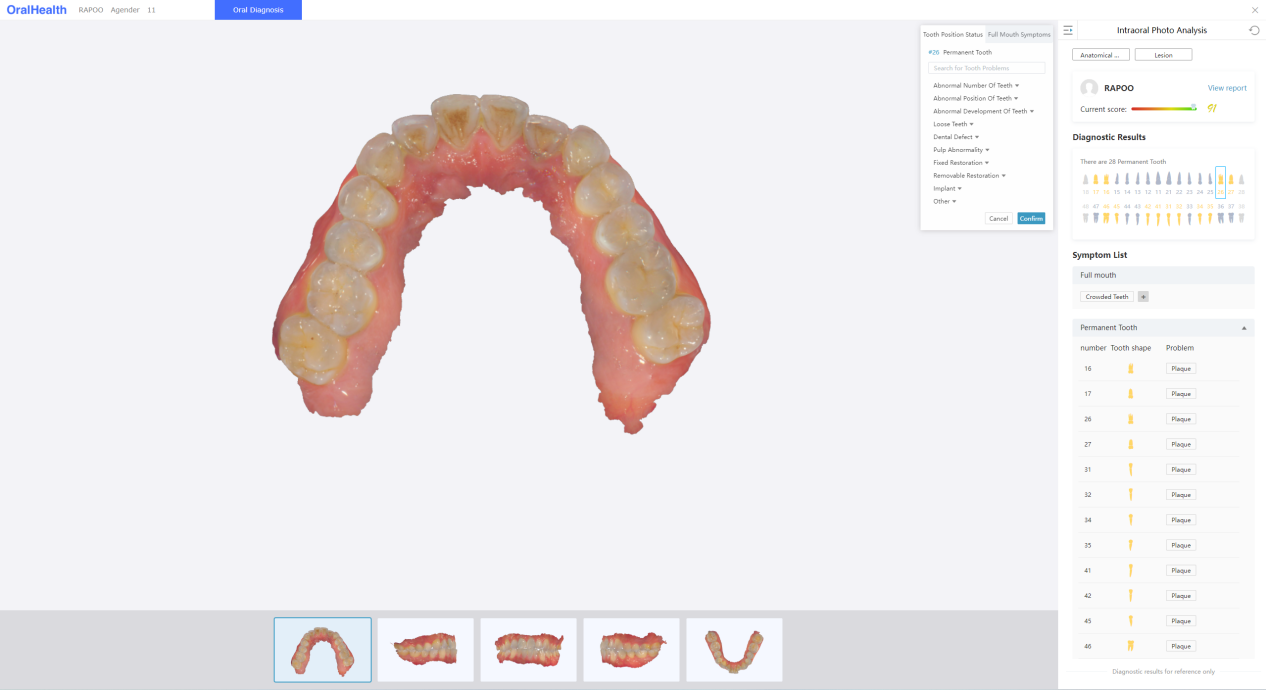1266x690 pixels.
Task: Select the second thumbnail side view
Action: [x=426, y=650]
